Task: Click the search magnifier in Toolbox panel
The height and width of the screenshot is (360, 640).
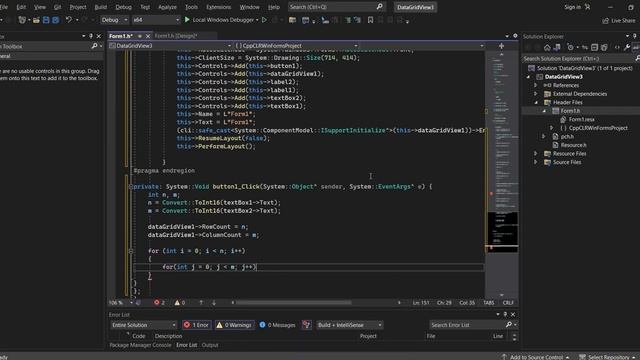Action: click(94, 46)
